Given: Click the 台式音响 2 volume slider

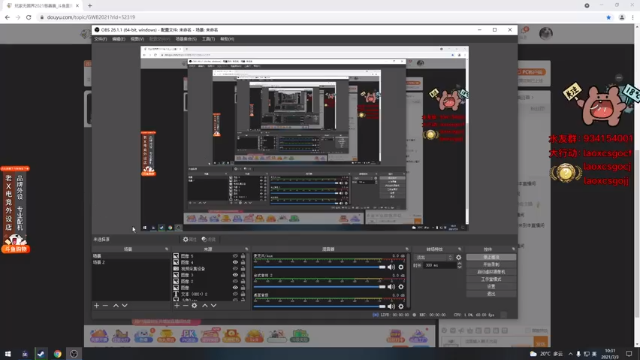Looking at the screenshot, I should [319, 287].
